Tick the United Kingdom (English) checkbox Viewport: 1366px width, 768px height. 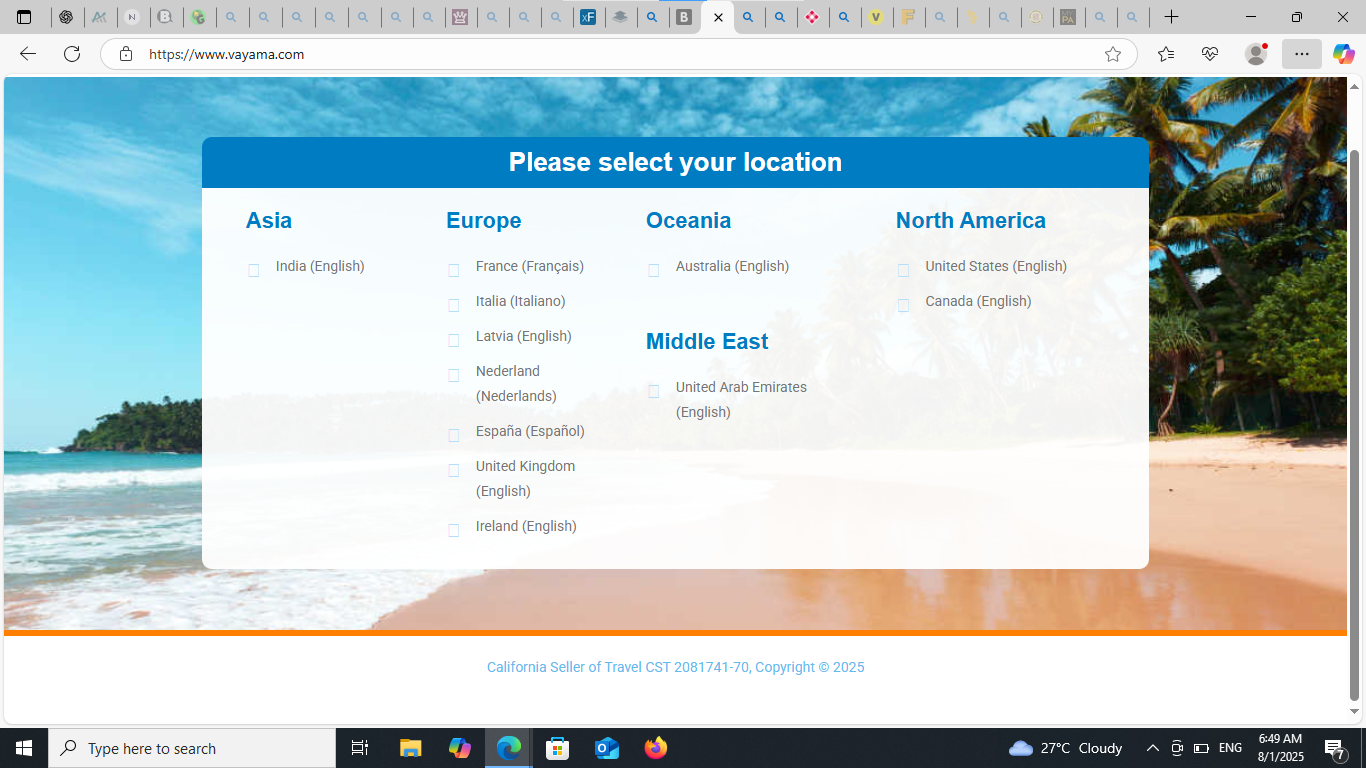[x=453, y=470]
